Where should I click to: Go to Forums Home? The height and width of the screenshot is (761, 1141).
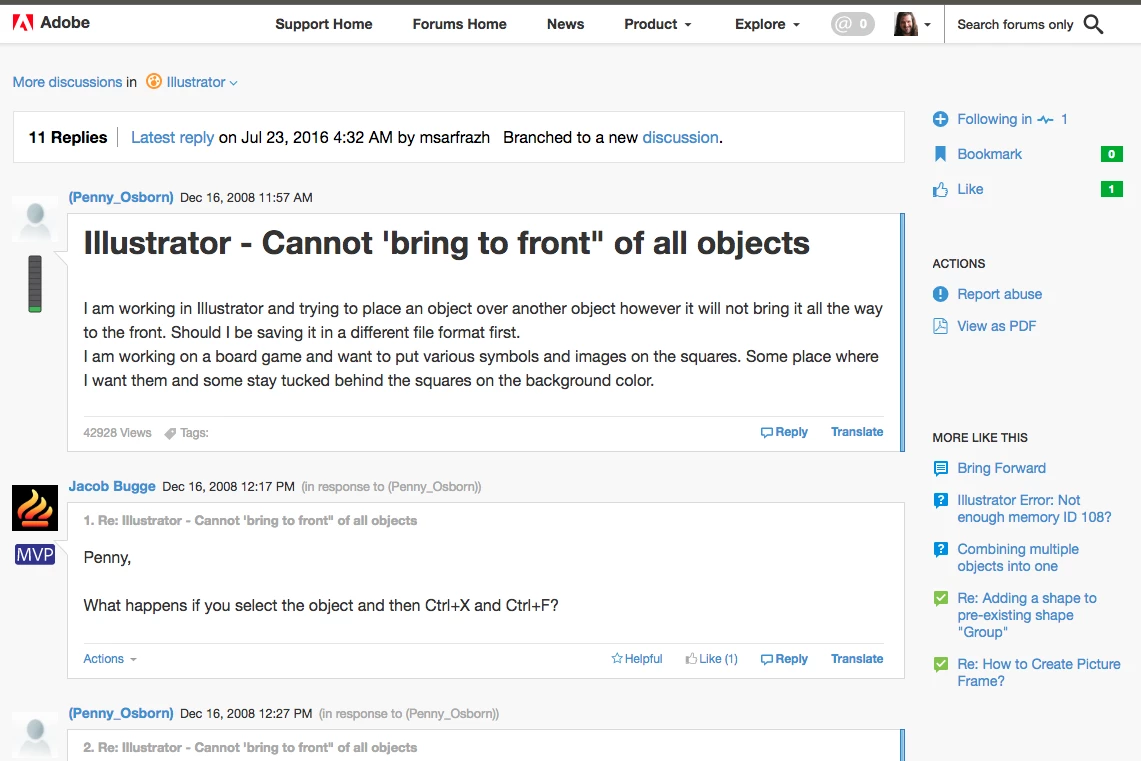(x=459, y=24)
